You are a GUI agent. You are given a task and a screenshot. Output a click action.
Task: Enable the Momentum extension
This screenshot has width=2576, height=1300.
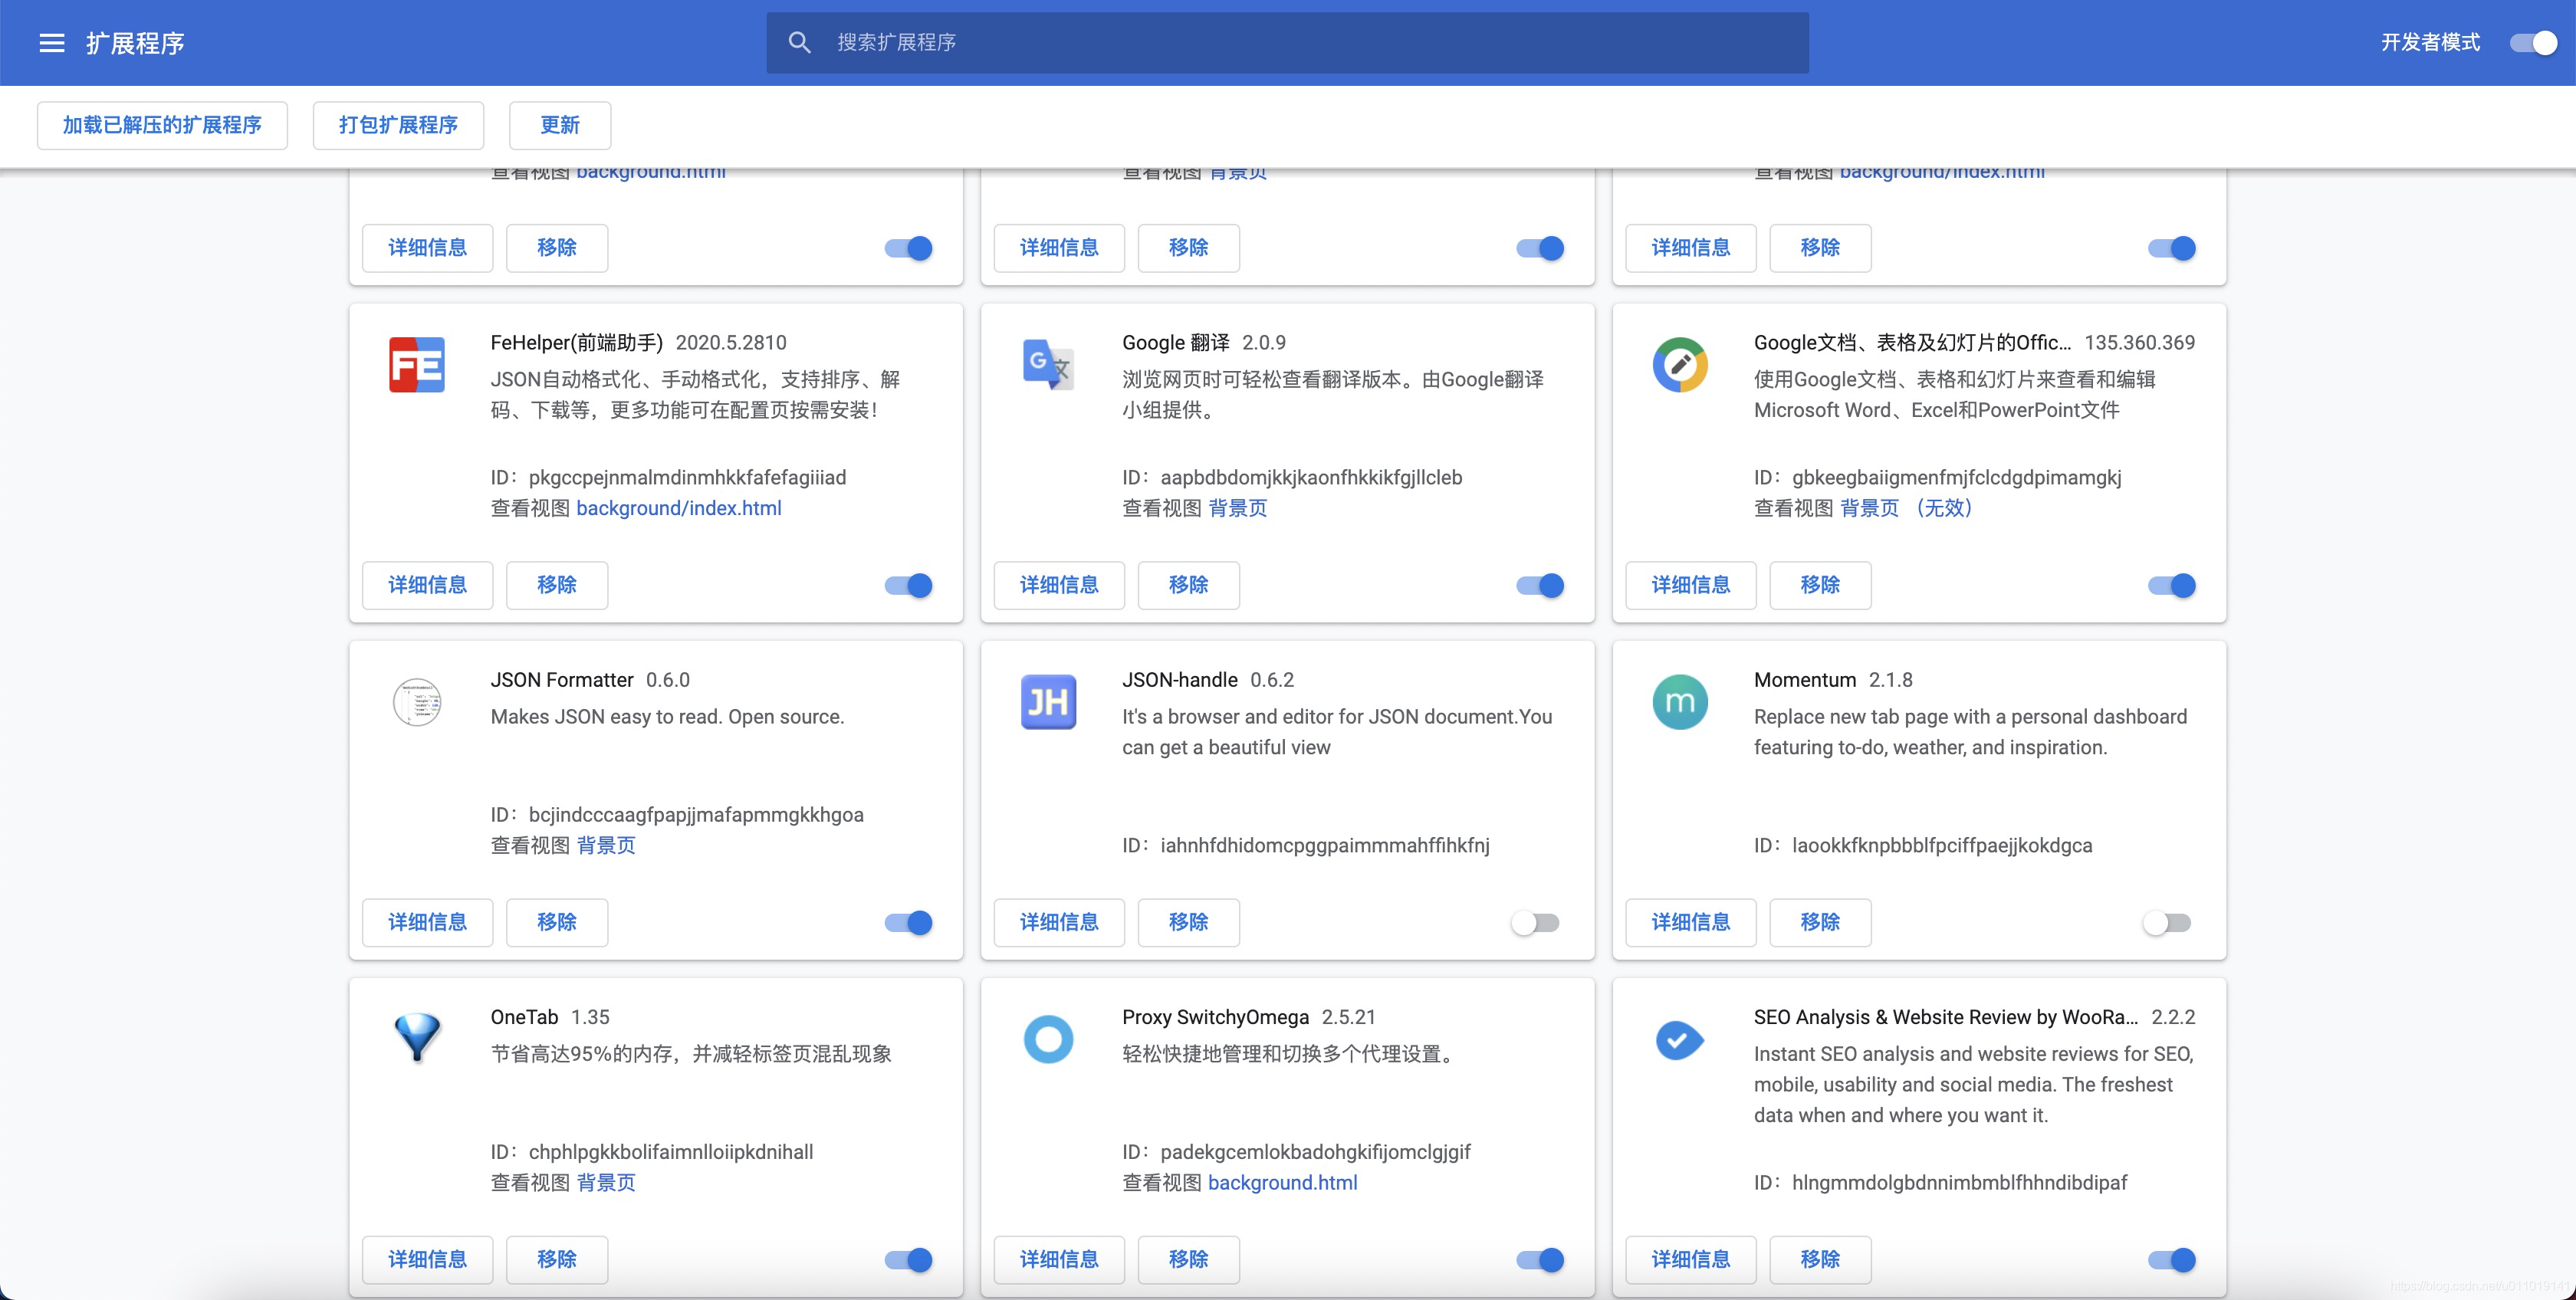[x=2167, y=923]
